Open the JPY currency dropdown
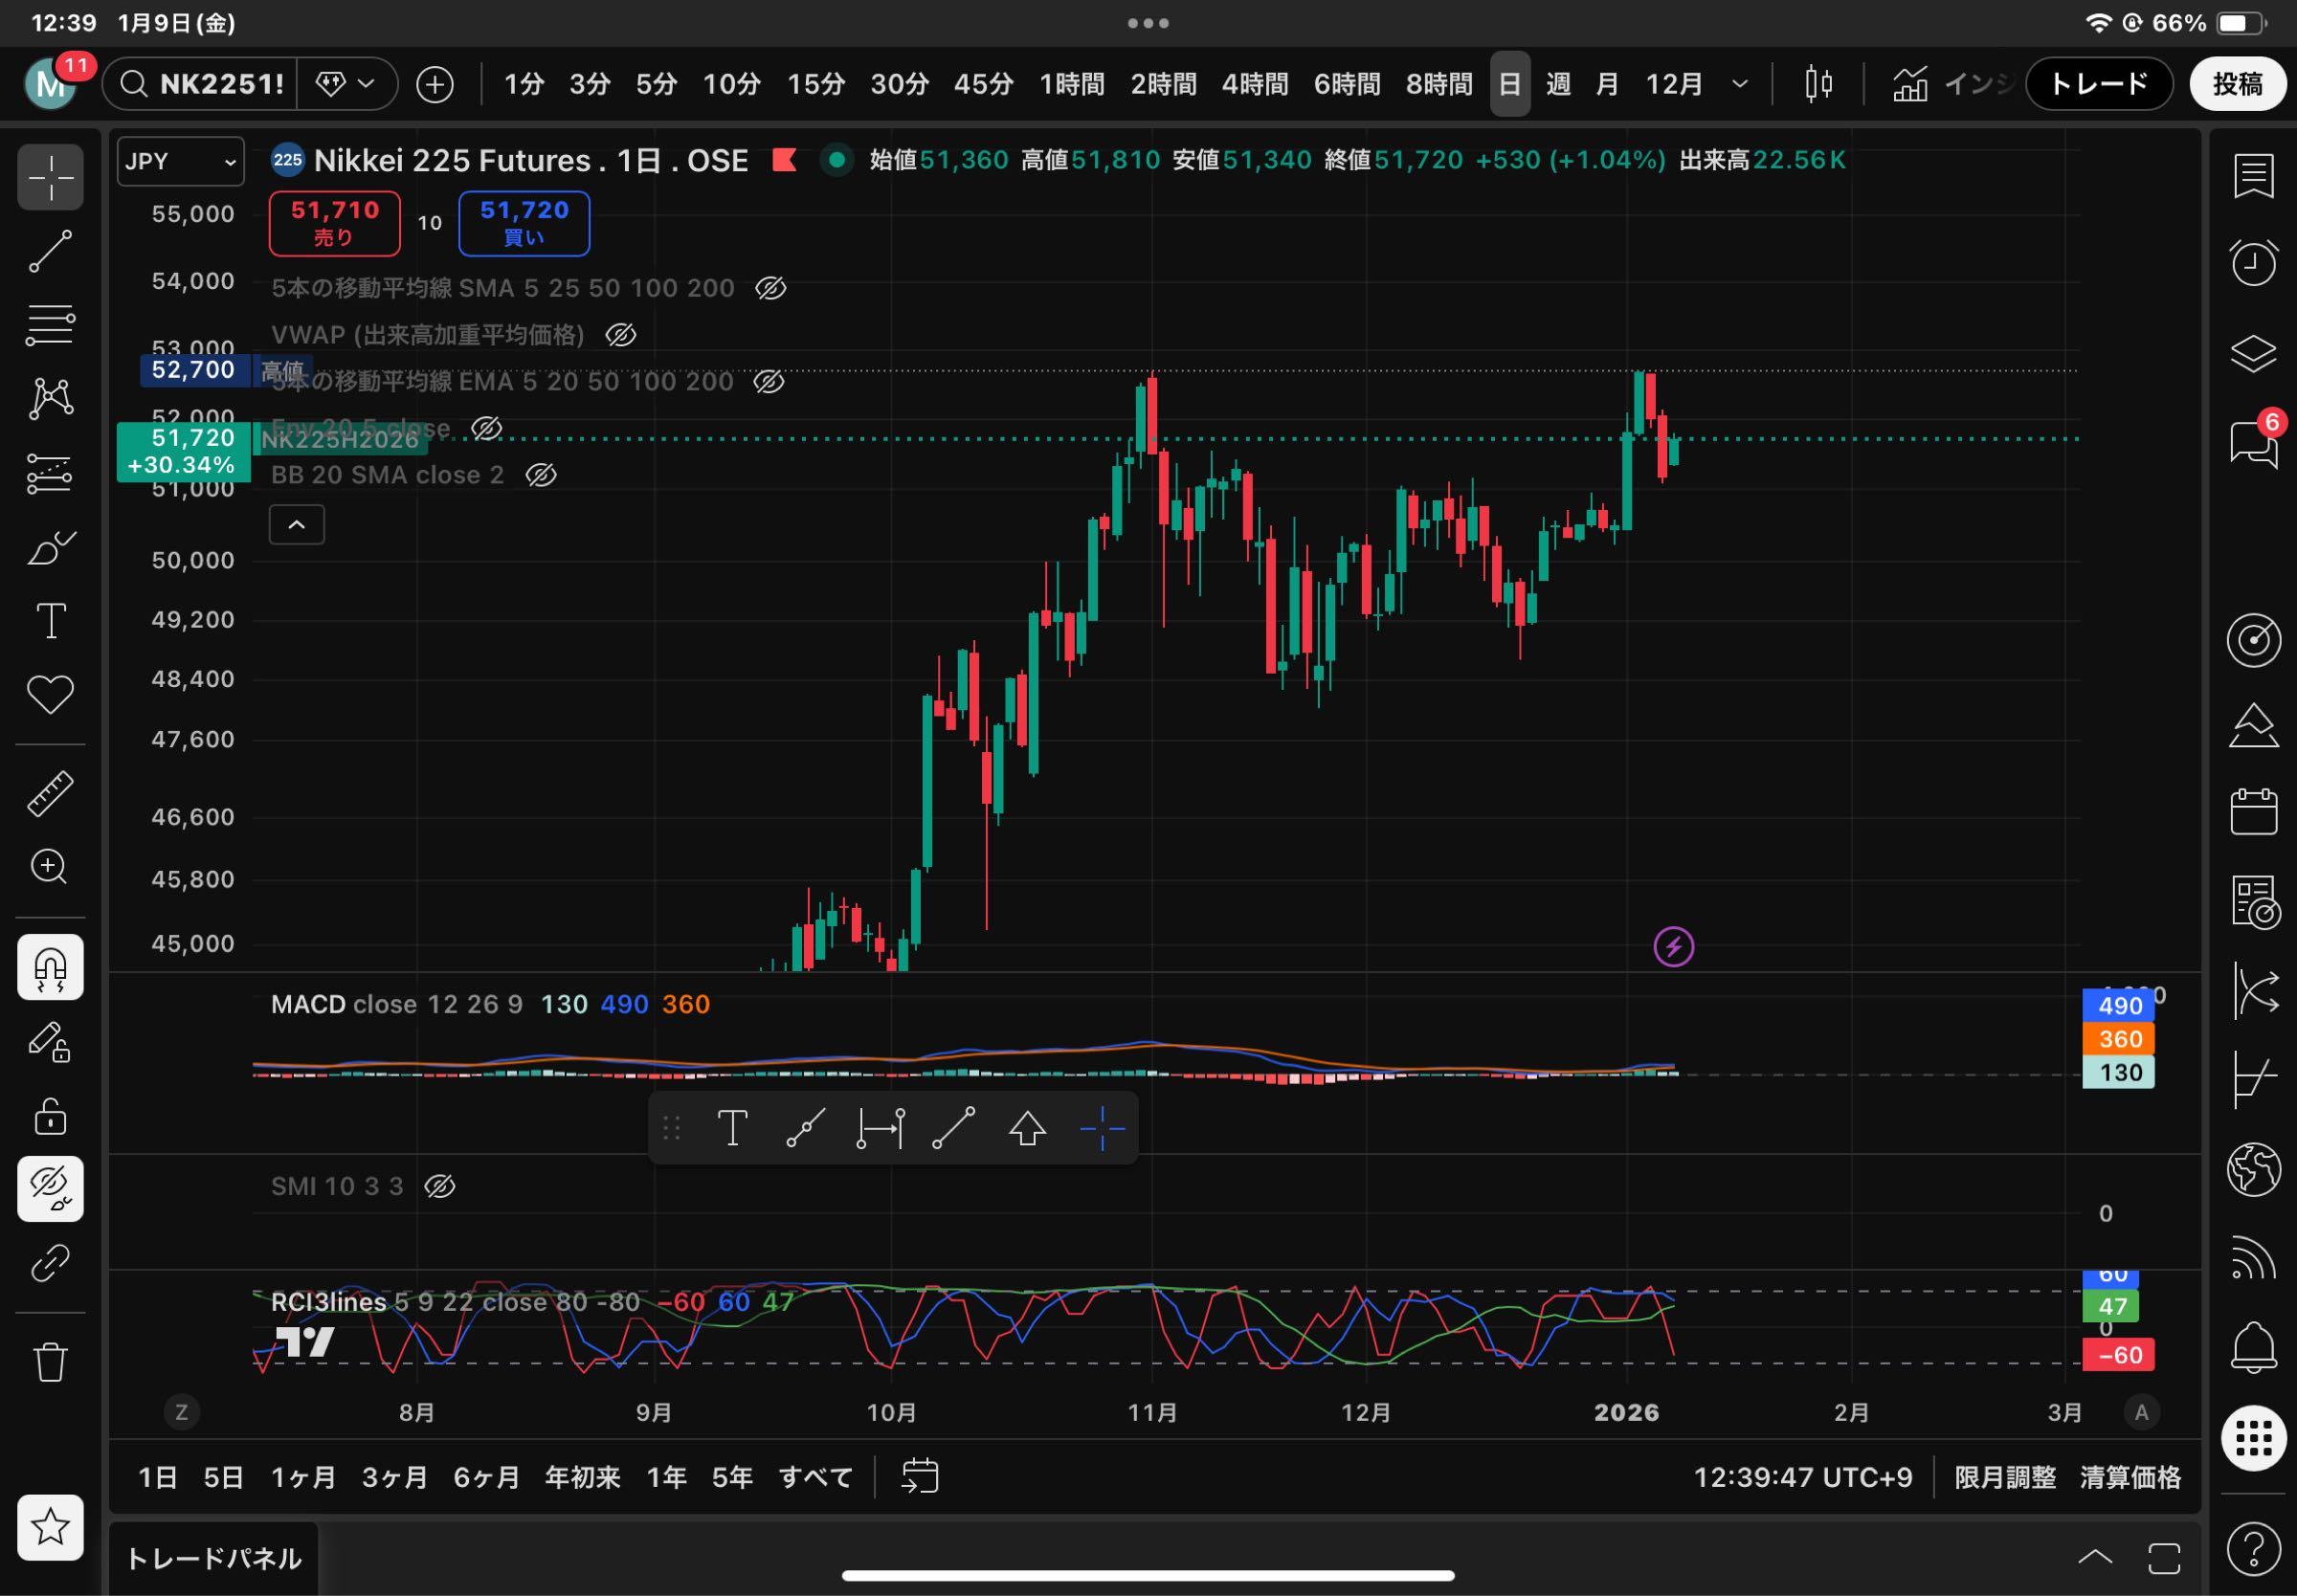 [180, 162]
